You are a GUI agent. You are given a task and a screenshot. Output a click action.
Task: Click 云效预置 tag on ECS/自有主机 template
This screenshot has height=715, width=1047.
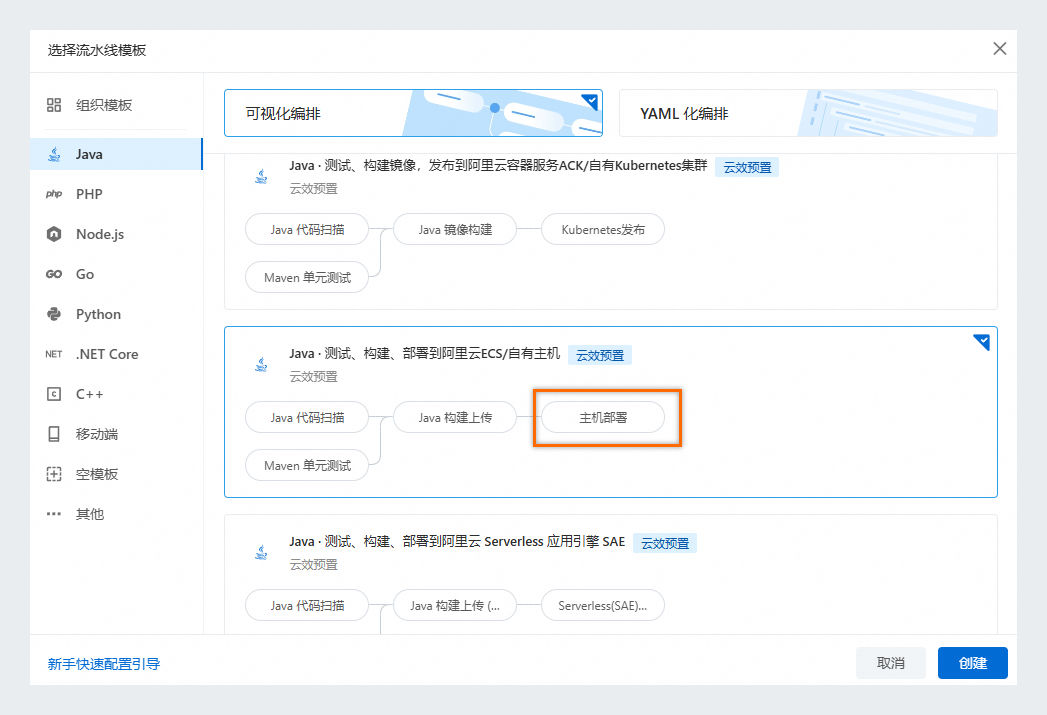600,355
